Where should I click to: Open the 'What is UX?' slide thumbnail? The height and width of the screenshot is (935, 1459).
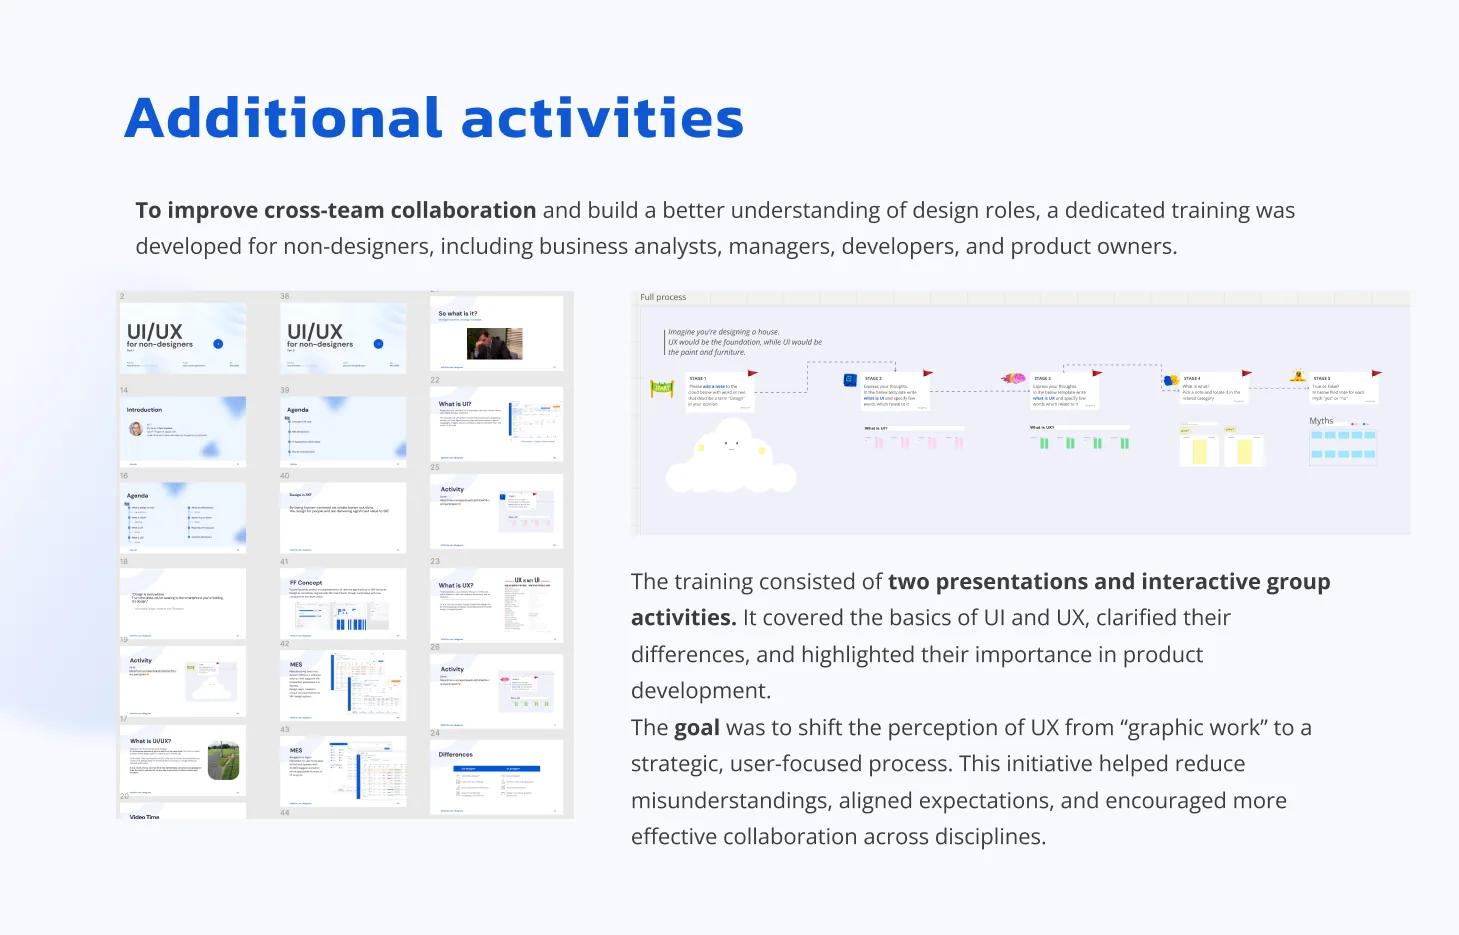pyautogui.click(x=497, y=605)
